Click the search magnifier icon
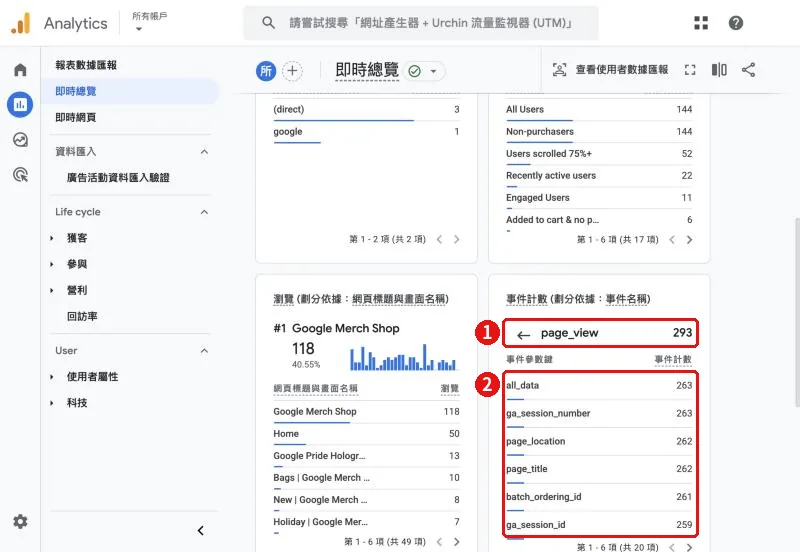Viewport: 800px width, 552px height. (268, 23)
